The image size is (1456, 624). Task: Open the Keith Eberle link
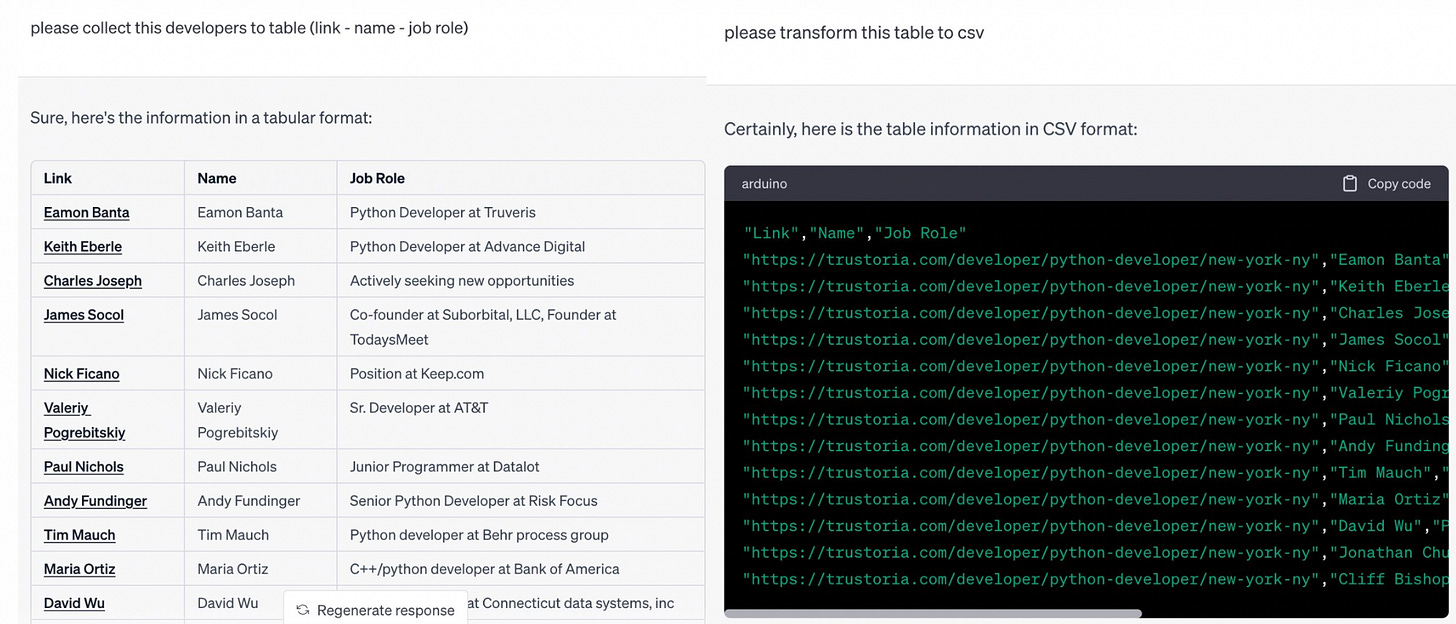[83, 246]
